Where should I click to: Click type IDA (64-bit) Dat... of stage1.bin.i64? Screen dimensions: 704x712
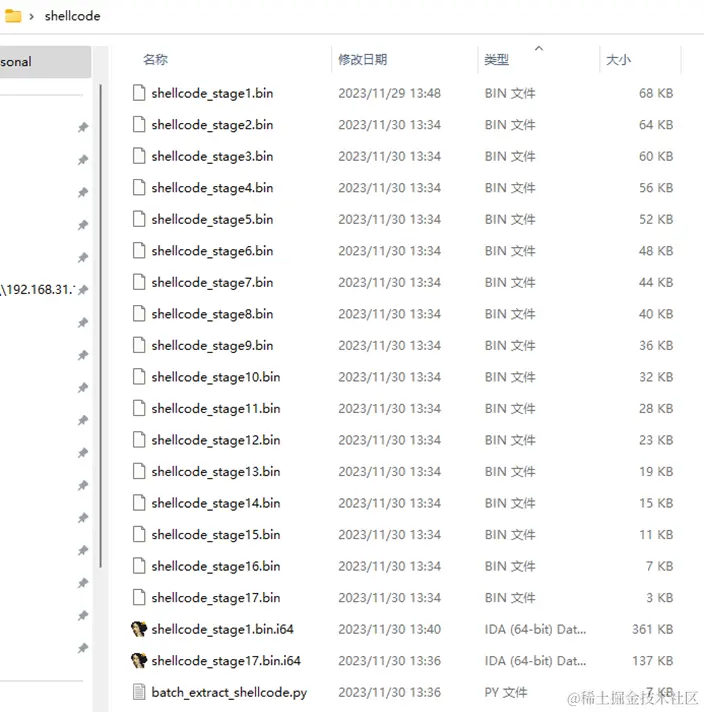point(535,629)
